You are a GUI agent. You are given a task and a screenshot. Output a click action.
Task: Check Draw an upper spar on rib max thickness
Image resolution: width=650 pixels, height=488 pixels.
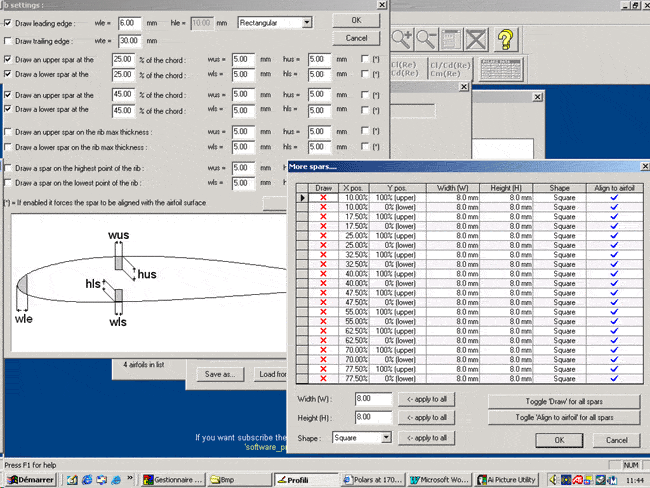[x=9, y=131]
